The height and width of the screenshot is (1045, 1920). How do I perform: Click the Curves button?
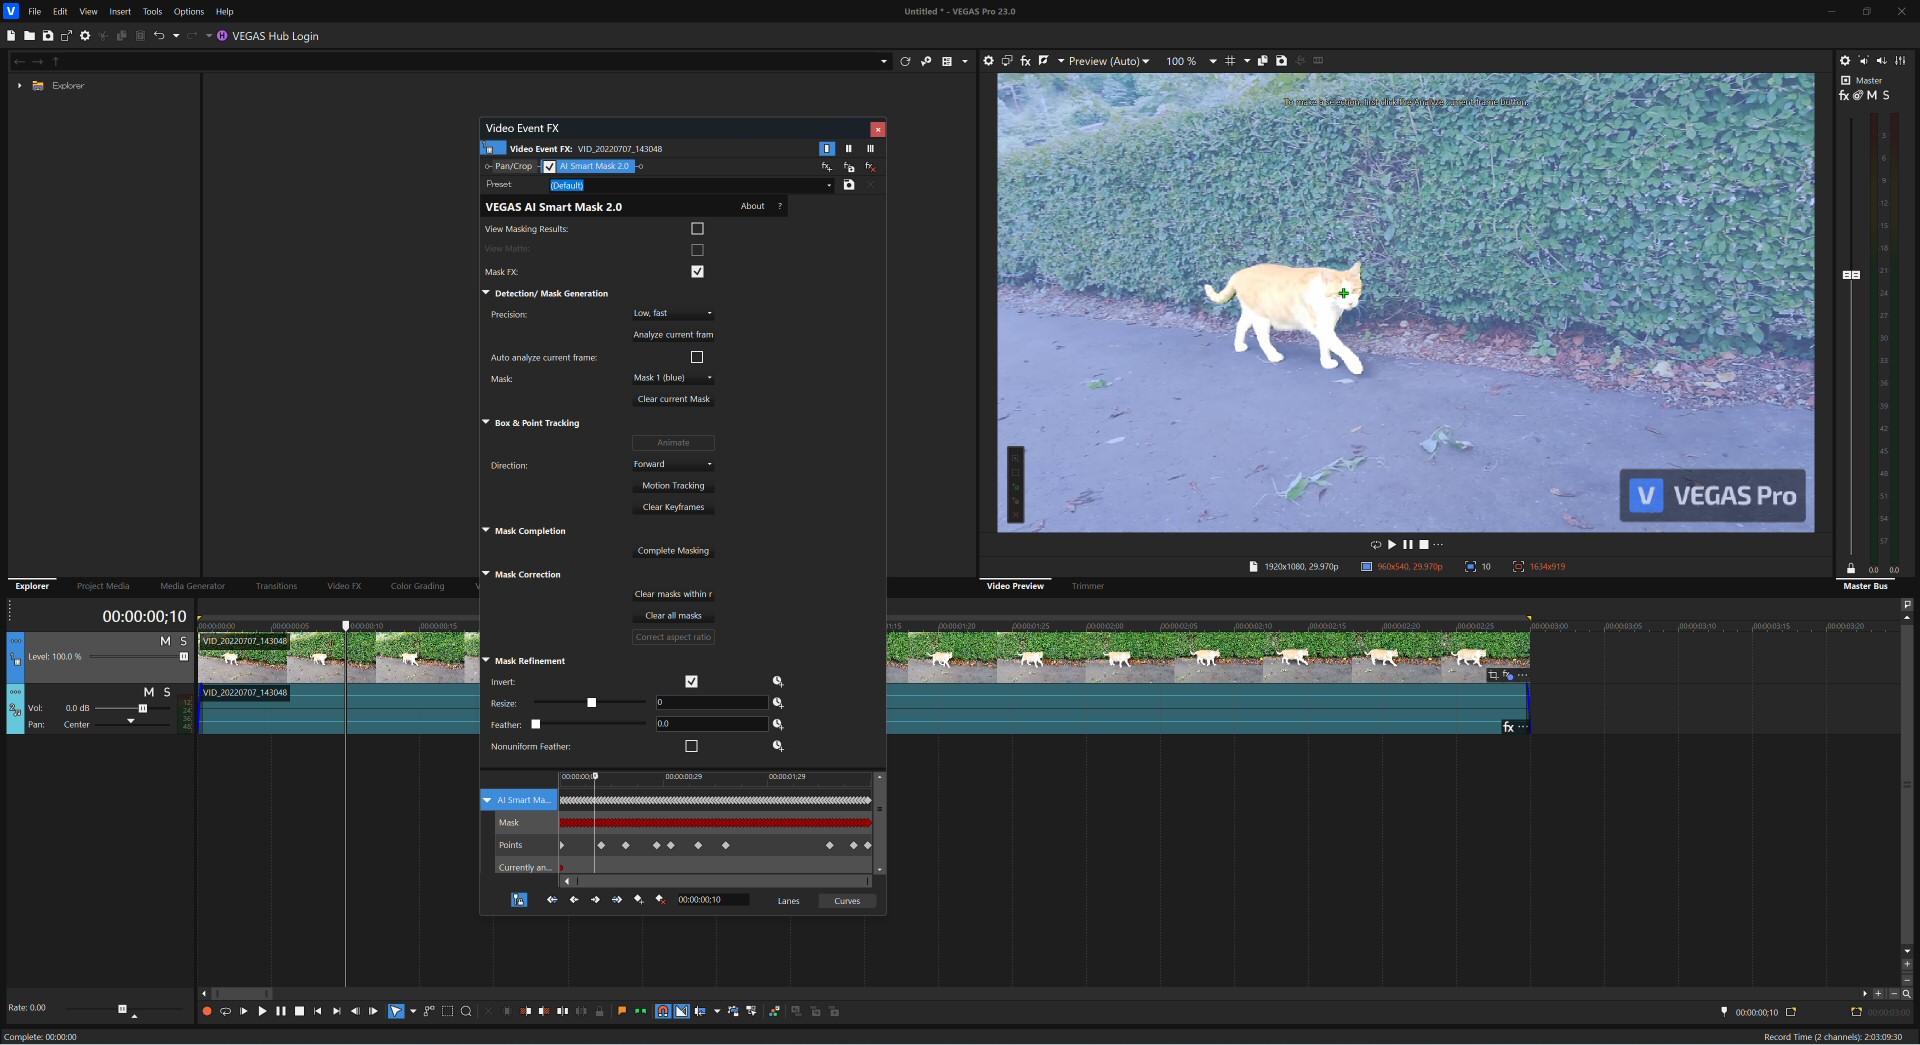coord(847,901)
